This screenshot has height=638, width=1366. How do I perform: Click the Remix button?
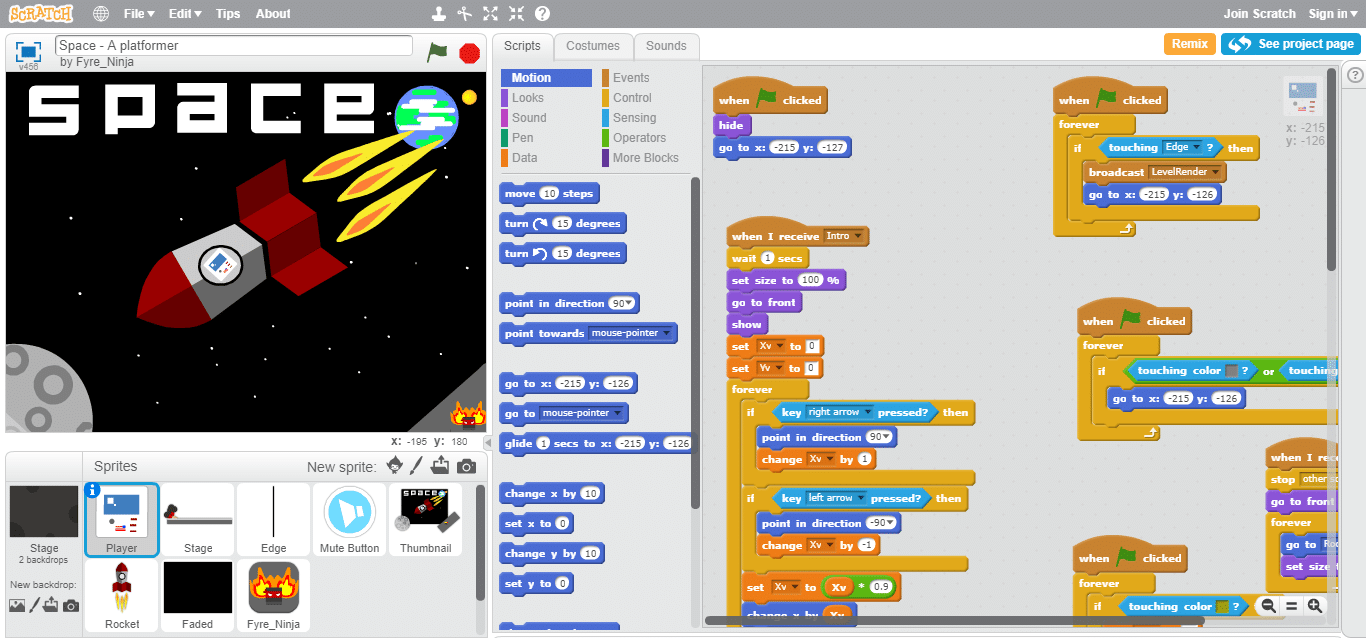tap(1190, 44)
